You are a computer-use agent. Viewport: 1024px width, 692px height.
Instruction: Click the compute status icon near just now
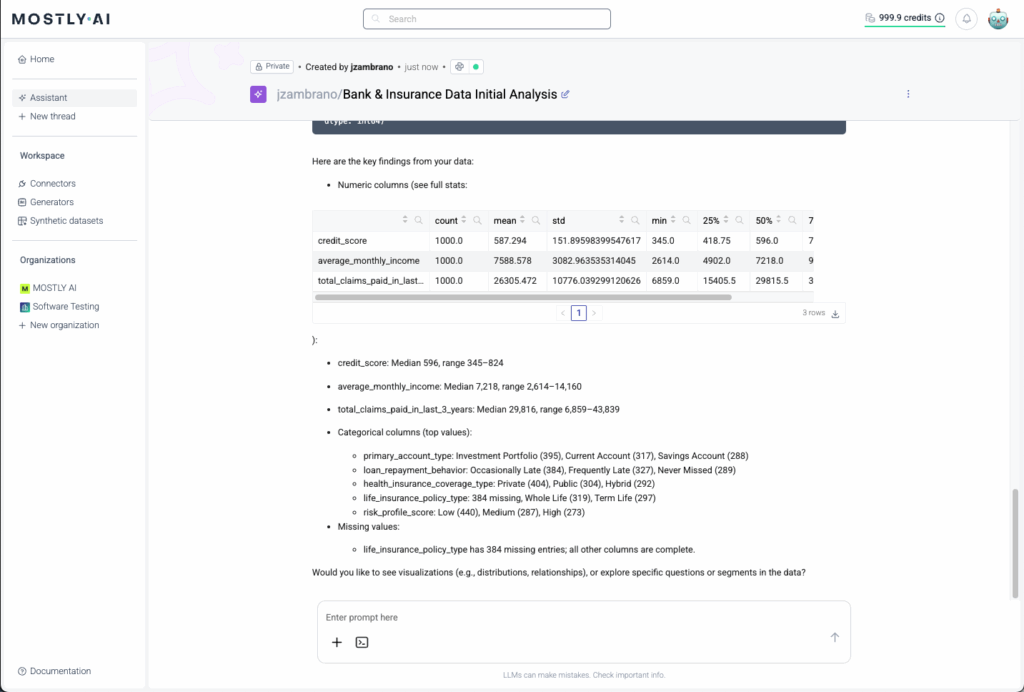click(x=460, y=67)
